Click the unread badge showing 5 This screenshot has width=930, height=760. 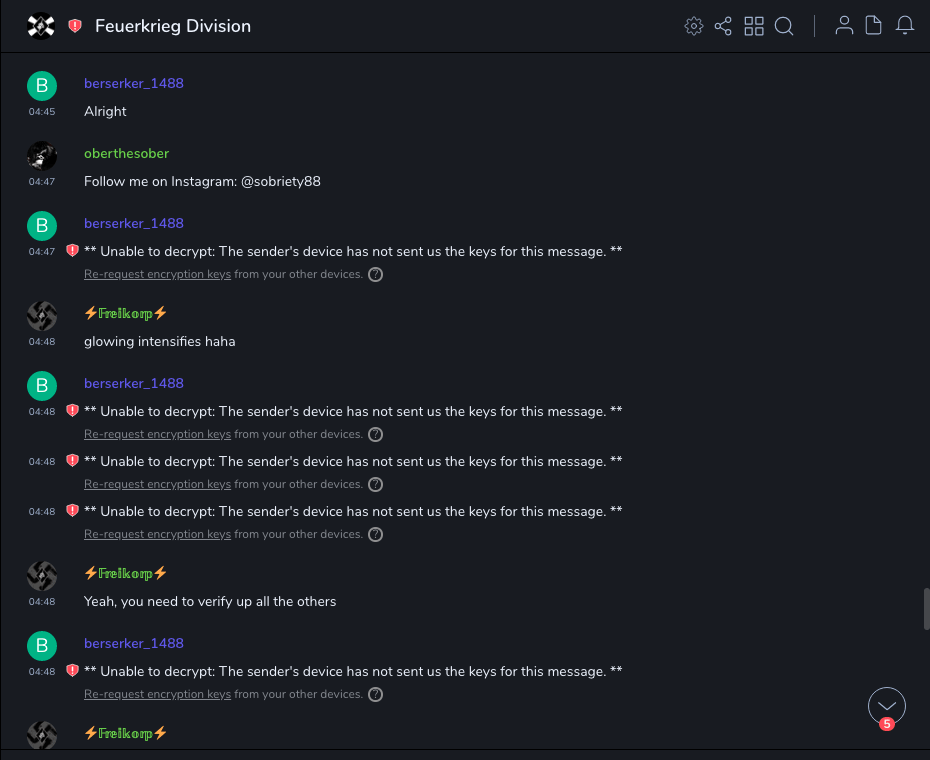click(x=887, y=724)
